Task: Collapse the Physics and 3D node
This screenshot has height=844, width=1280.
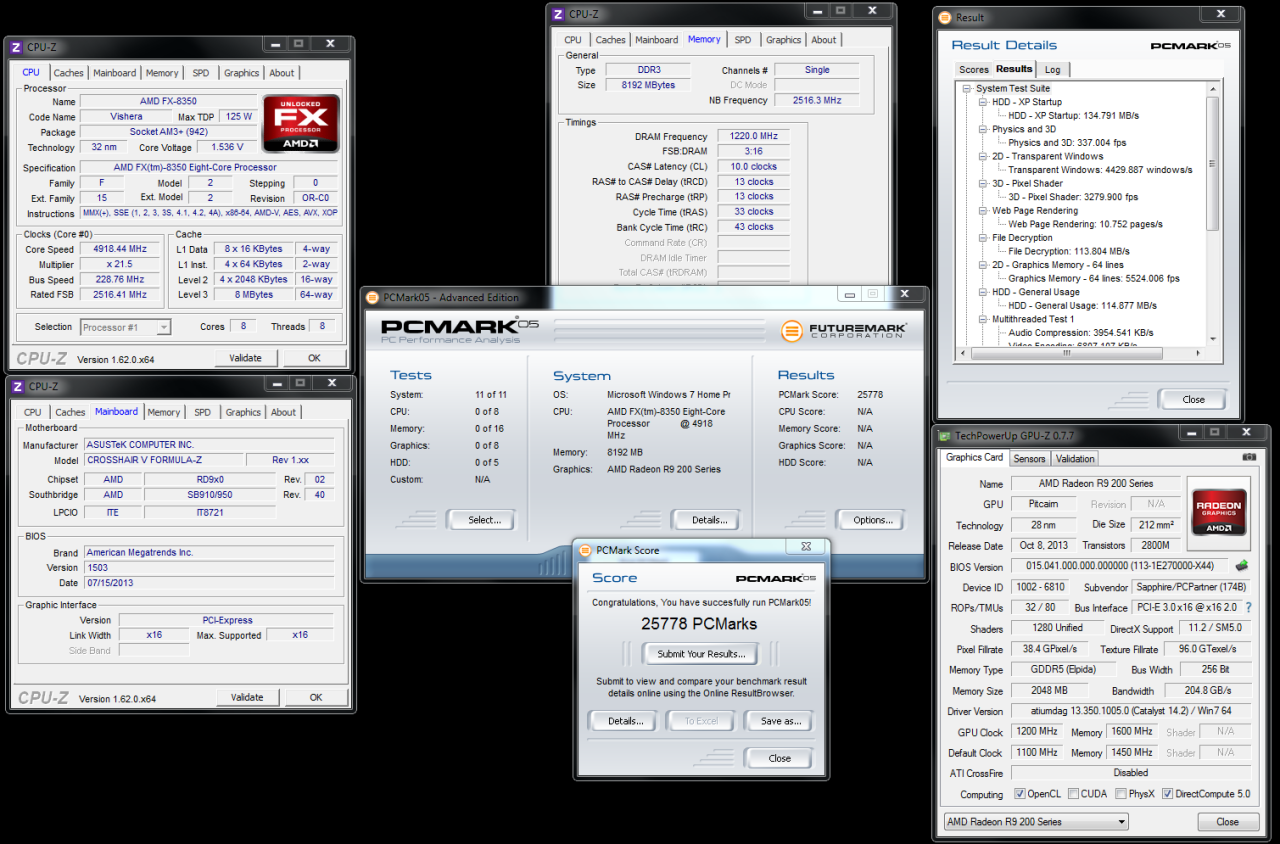Action: point(984,129)
